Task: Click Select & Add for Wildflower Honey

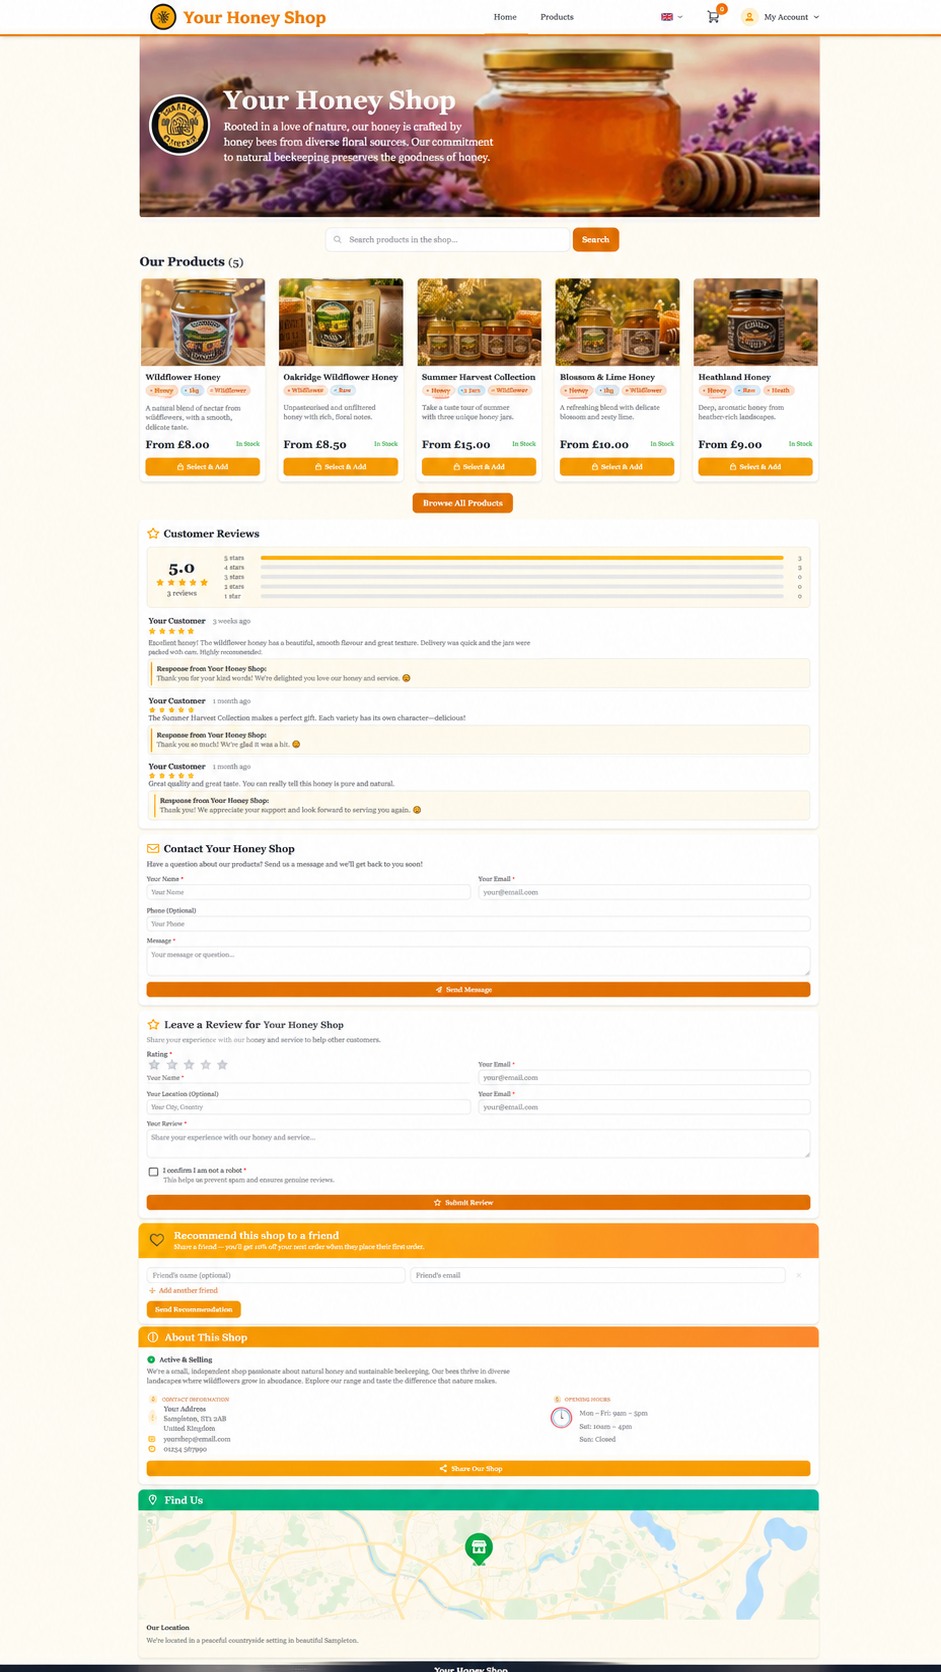Action: (x=203, y=467)
